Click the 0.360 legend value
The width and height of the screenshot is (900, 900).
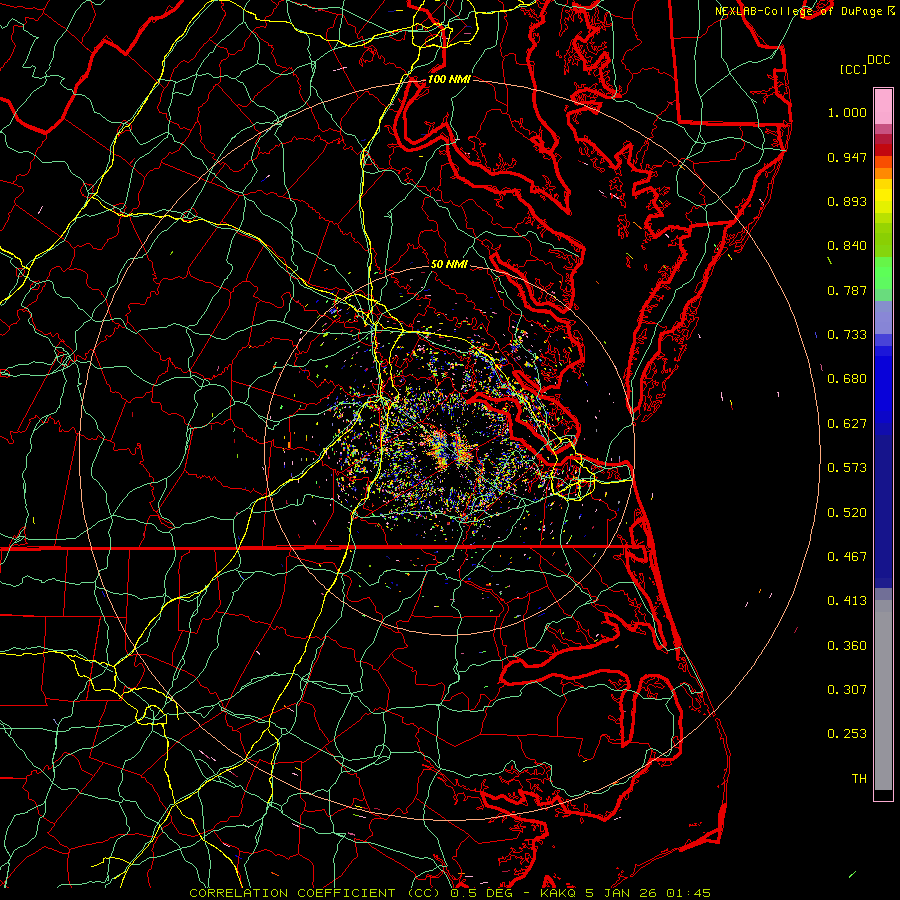click(847, 646)
